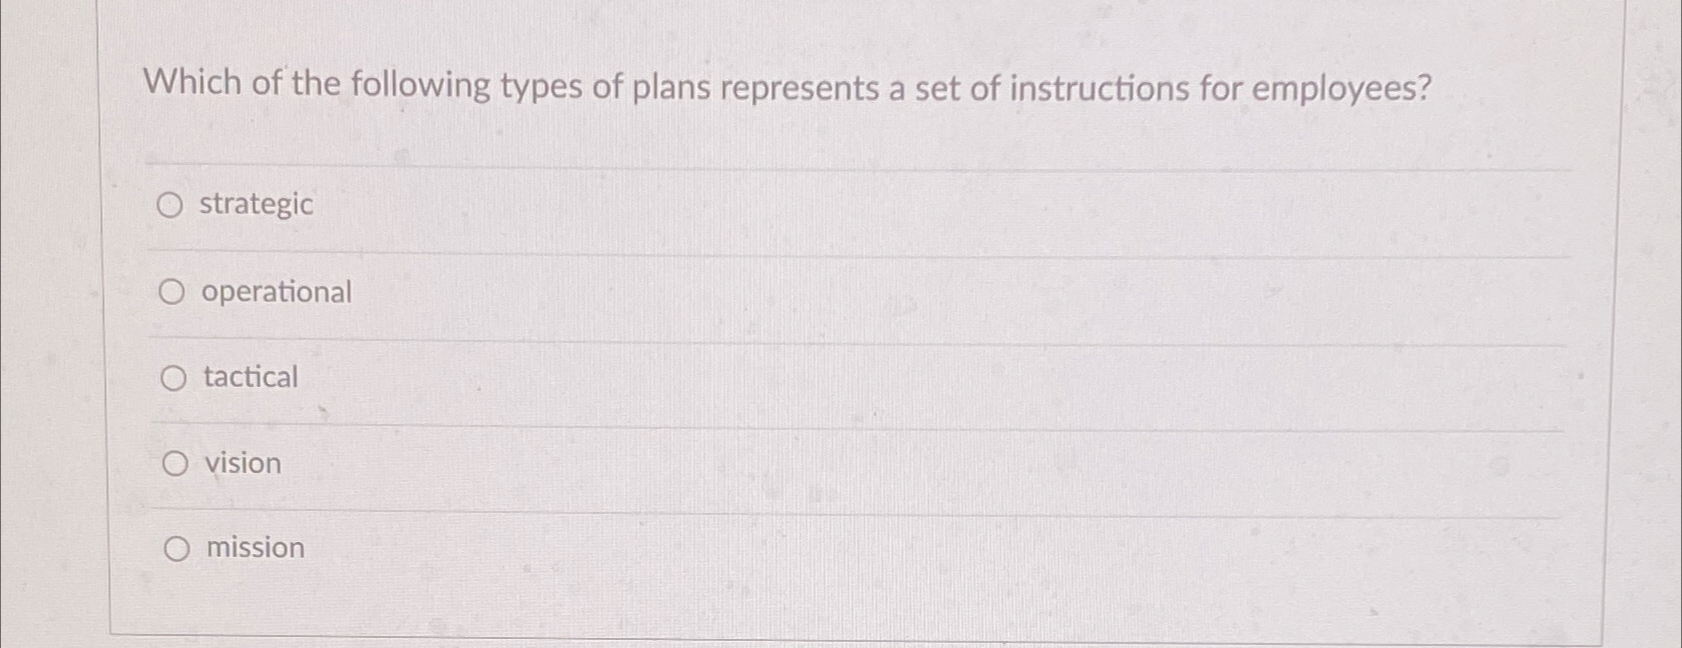Select the operational radio button
This screenshot has width=1682, height=648.
click(173, 291)
